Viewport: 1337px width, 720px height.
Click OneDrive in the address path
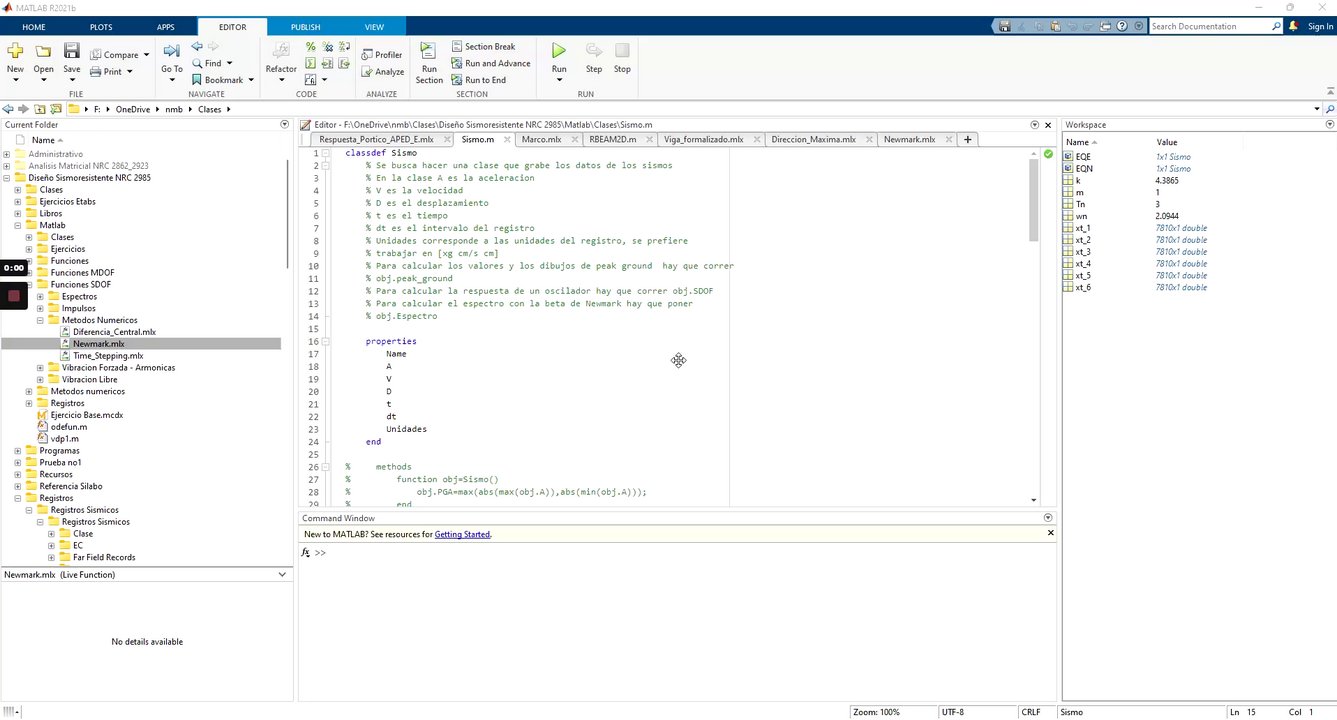coord(133,109)
